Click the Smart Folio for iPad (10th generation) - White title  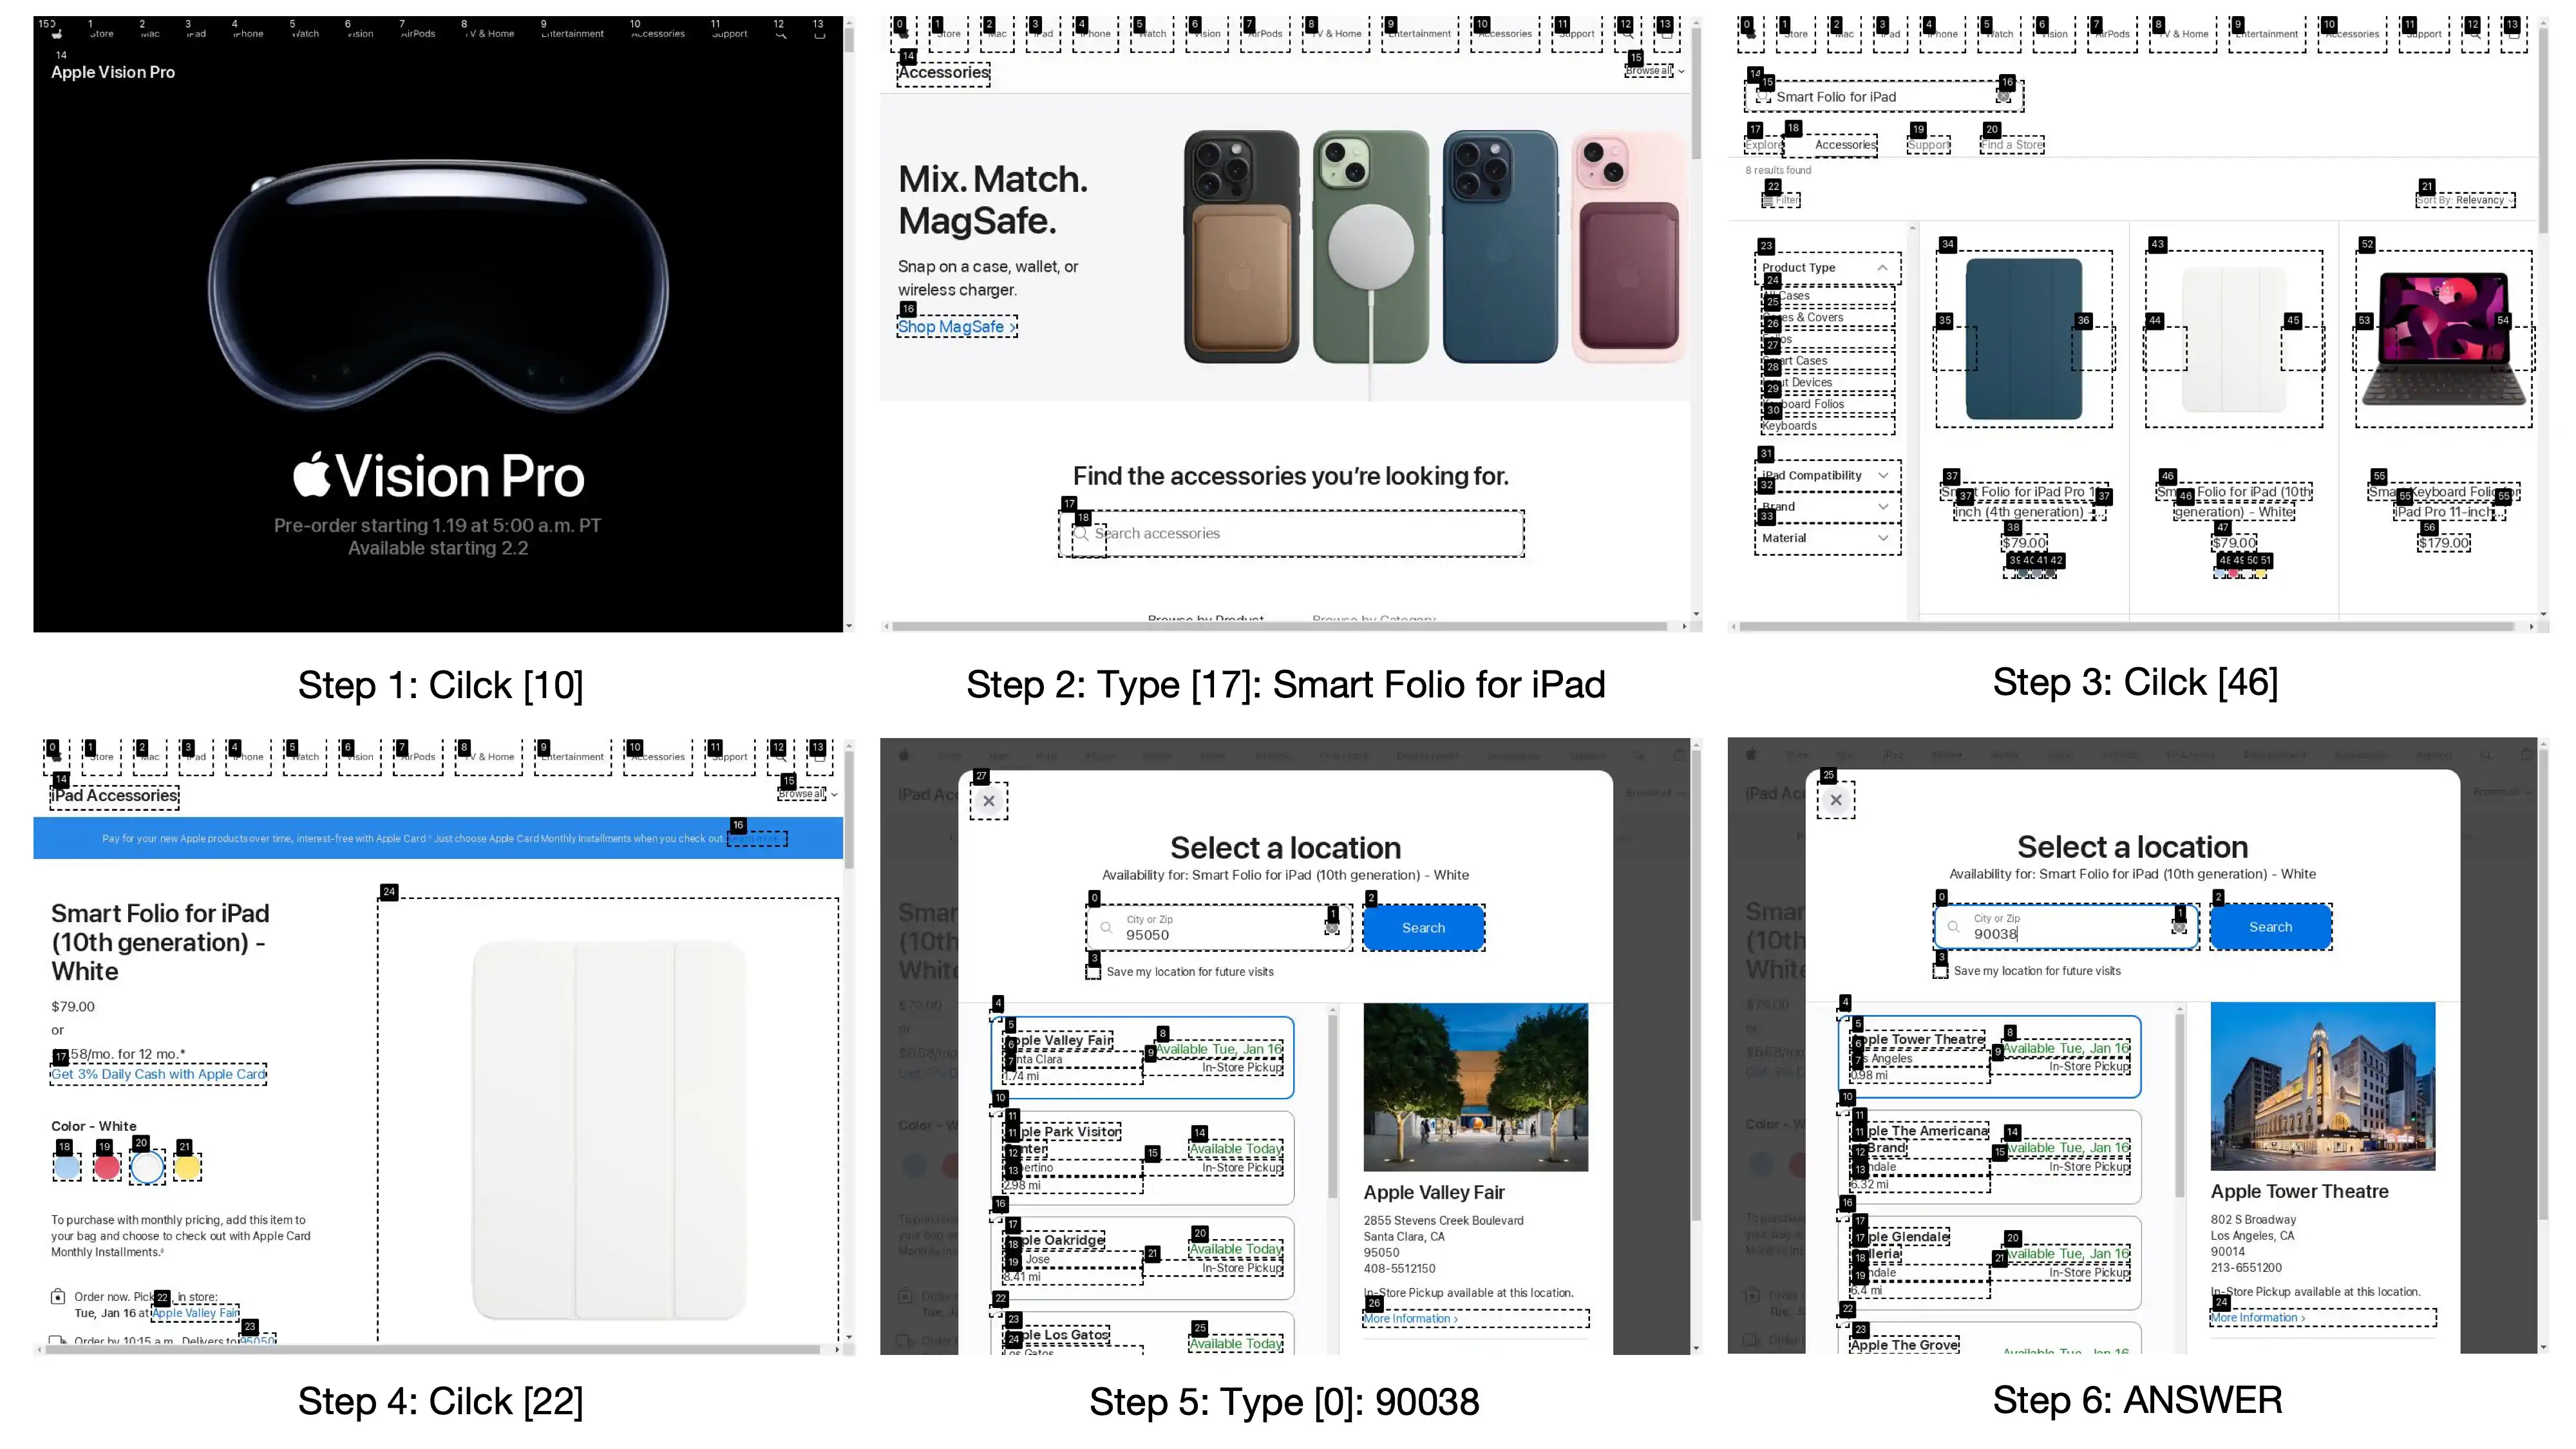pos(2235,502)
